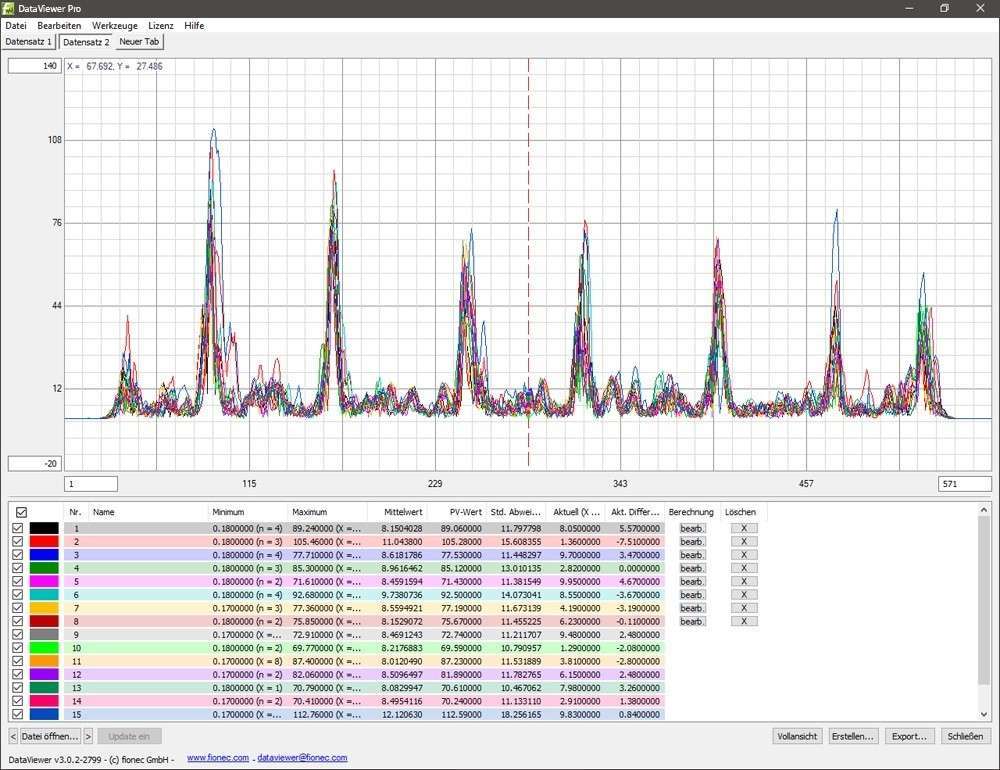Viewport: 1000px width, 770px height.
Task: Click the Export... button
Action: point(909,736)
